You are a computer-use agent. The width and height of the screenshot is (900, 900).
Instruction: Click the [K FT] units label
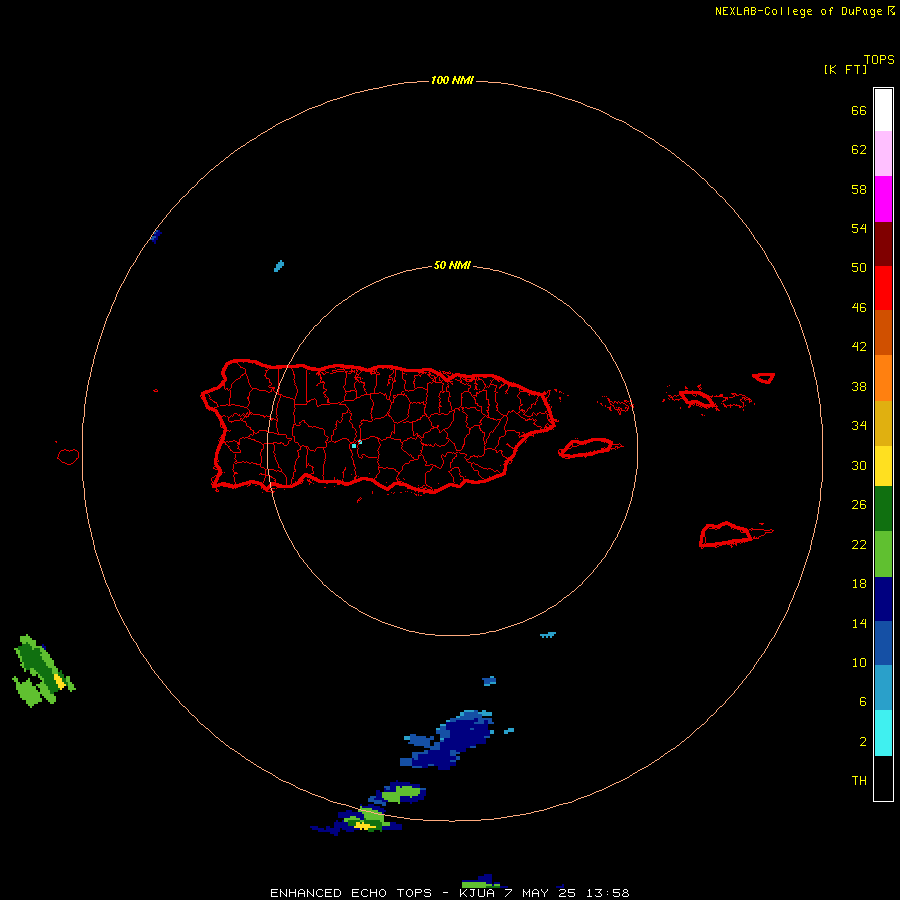845,69
